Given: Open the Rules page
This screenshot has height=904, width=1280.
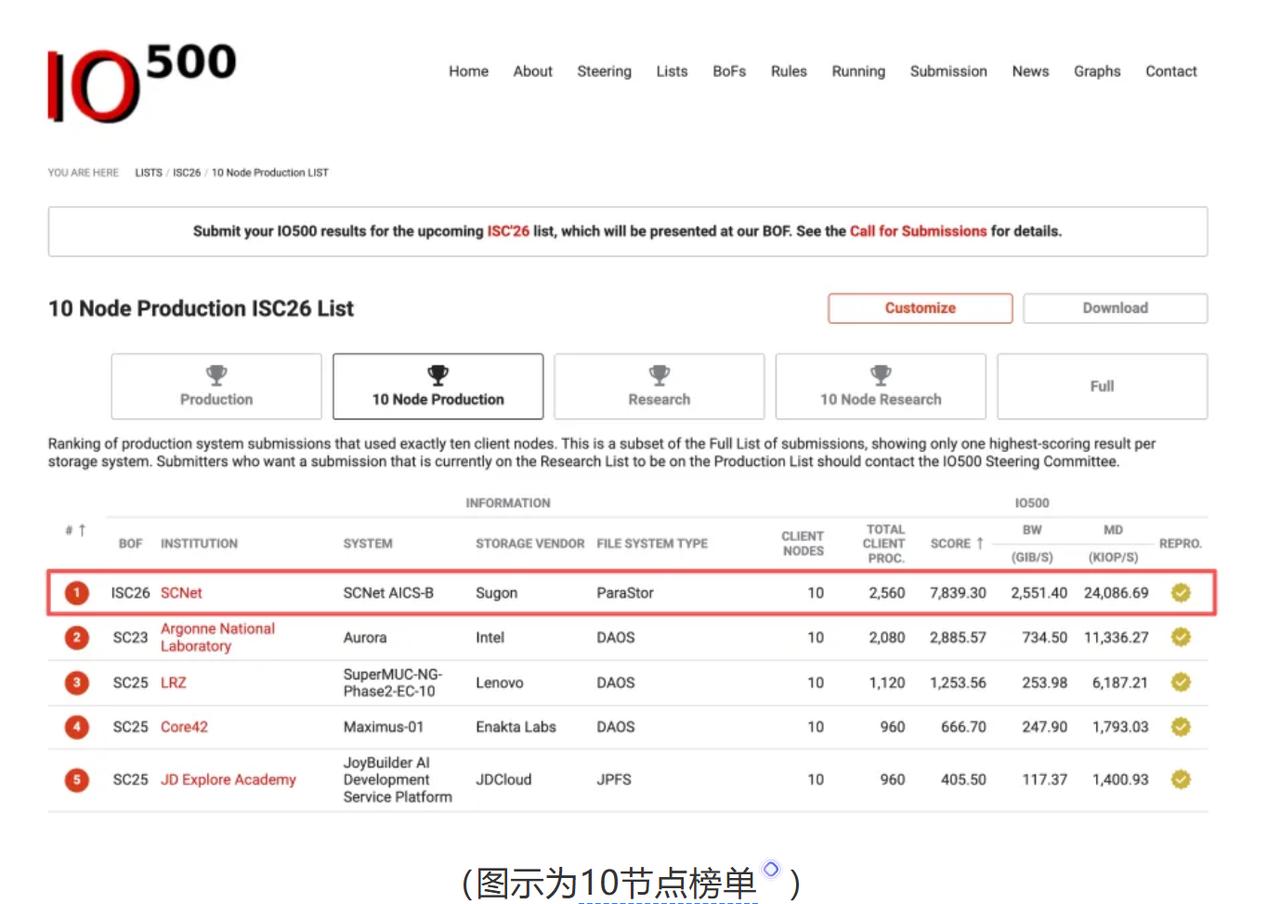Looking at the screenshot, I should (x=789, y=71).
